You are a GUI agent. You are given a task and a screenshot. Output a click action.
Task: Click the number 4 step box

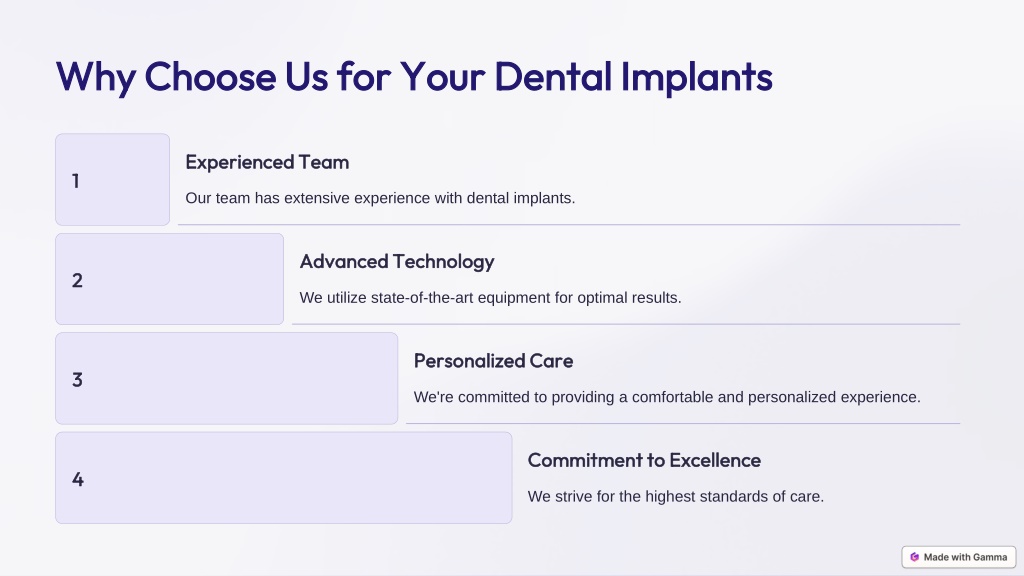pos(283,477)
